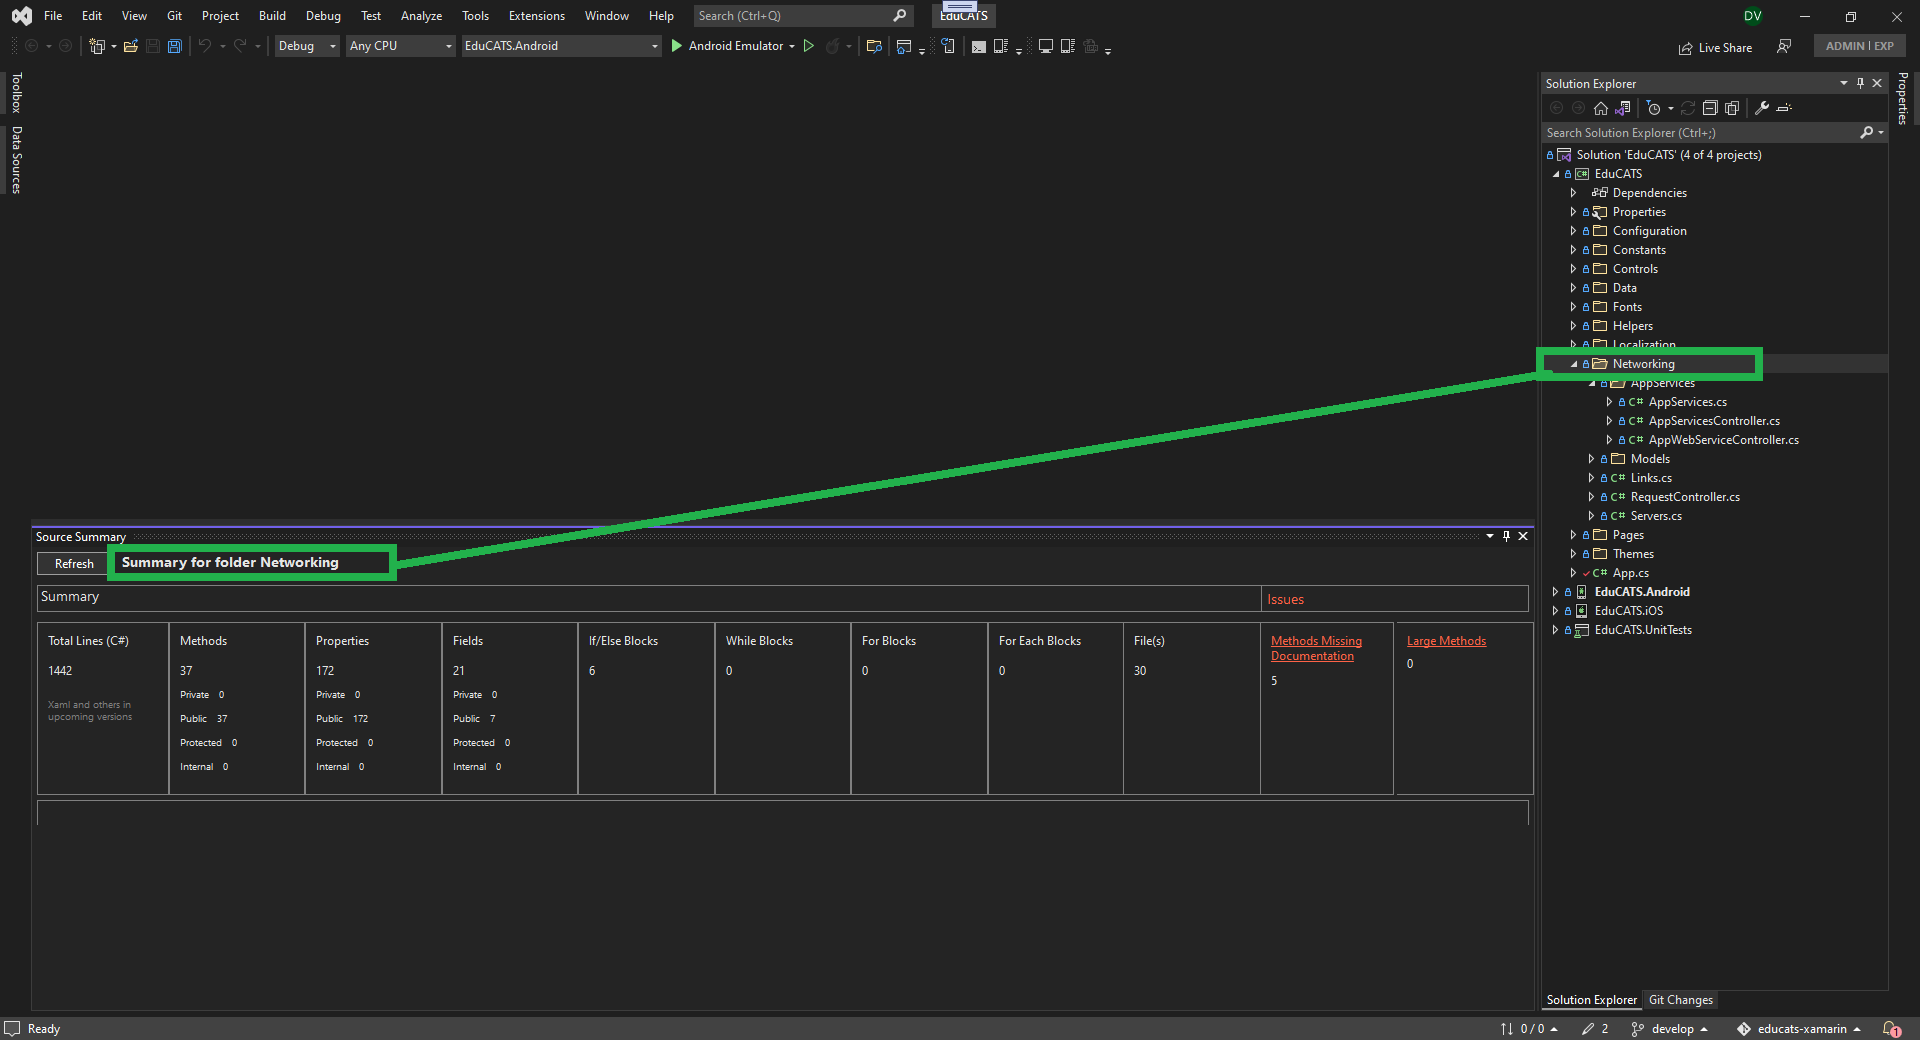Open Properties wrench icon in Solution Explorer
Viewport: 1920px width, 1040px height.
(1762, 108)
